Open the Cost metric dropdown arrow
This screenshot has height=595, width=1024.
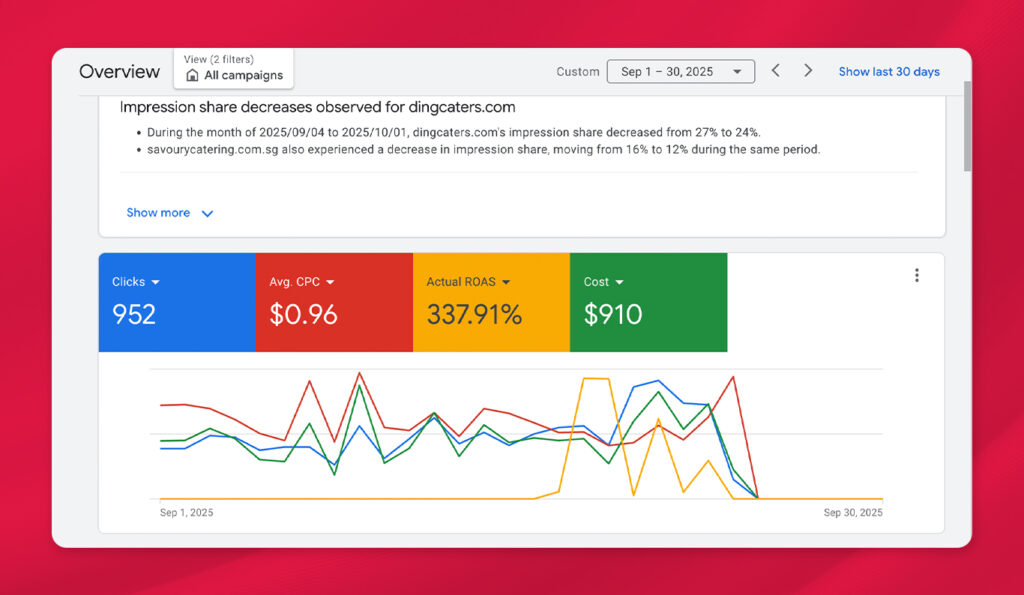[x=620, y=283]
